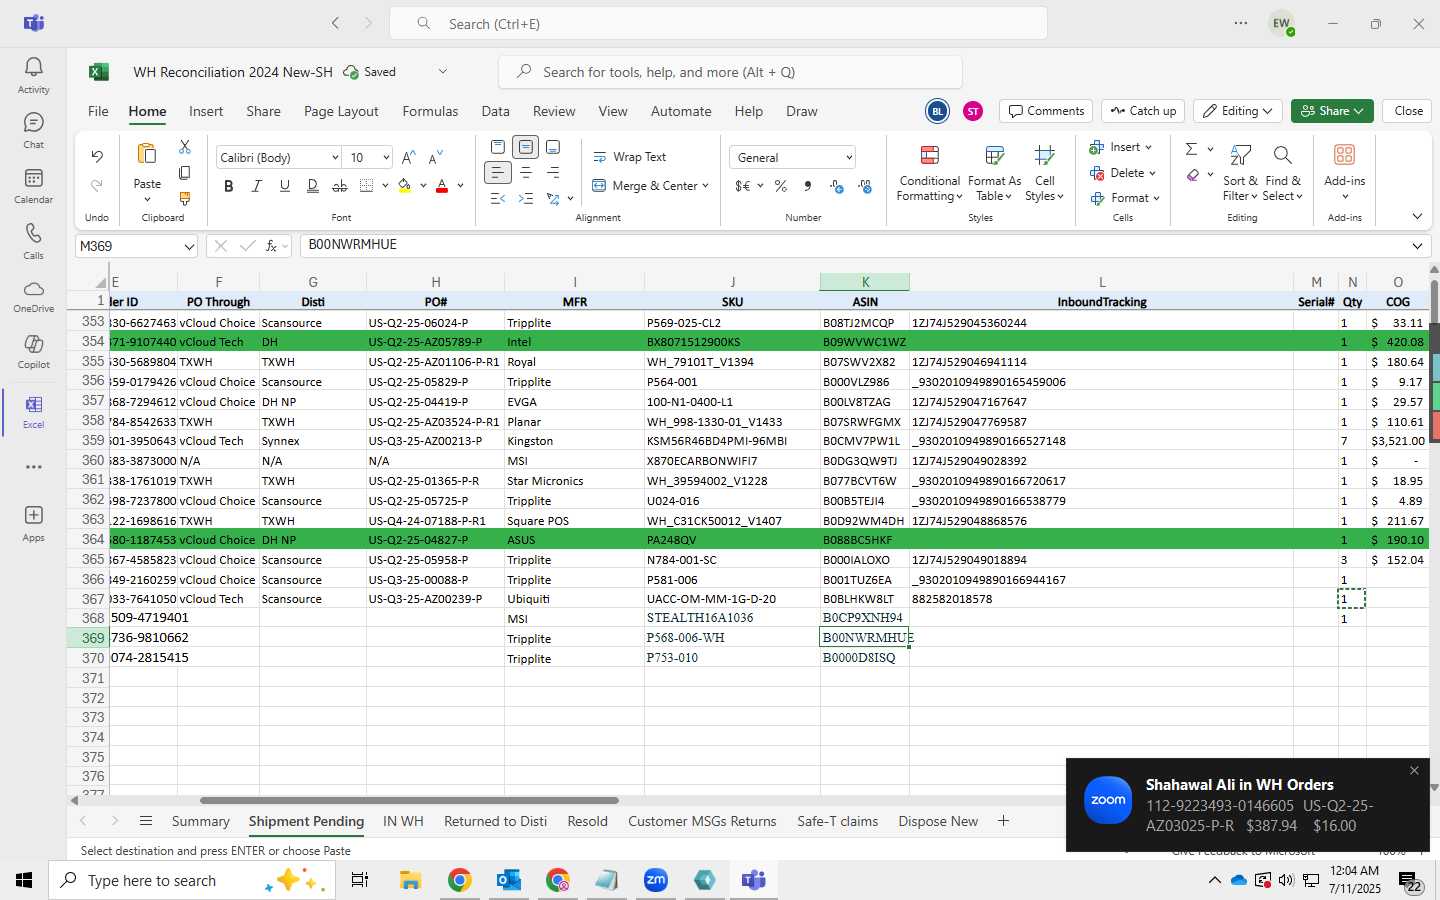Viewport: 1440px width, 900px height.
Task: Click the Comma Style icon
Action: pyautogui.click(x=808, y=186)
